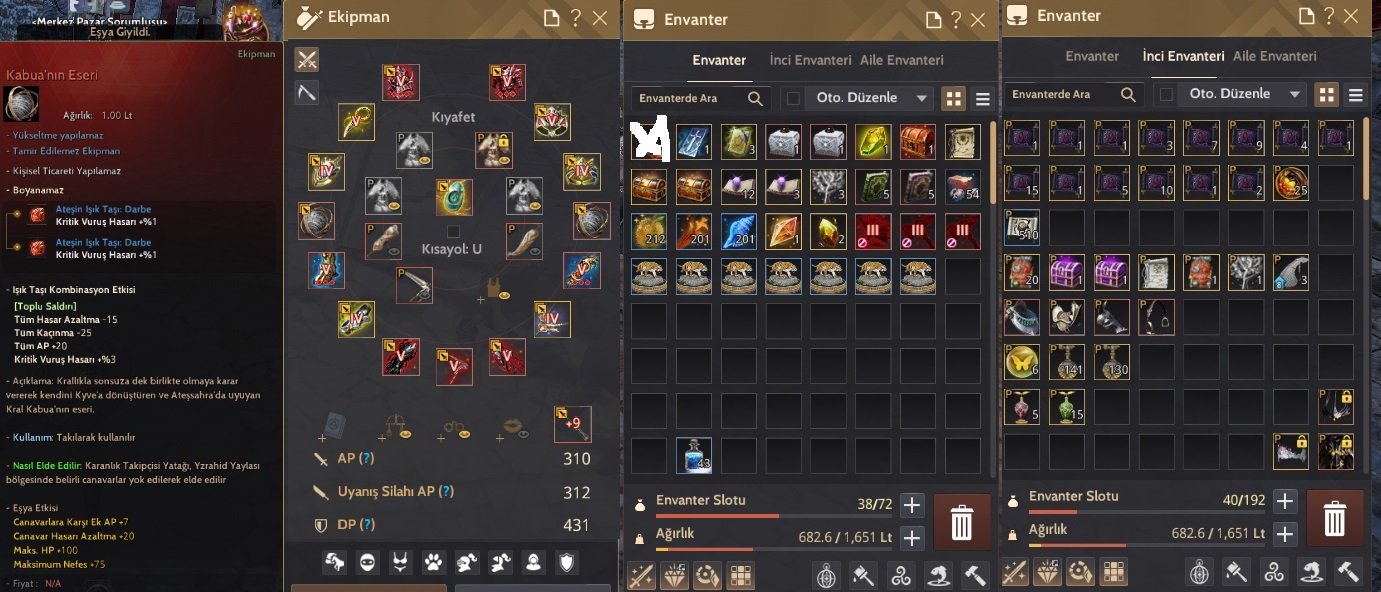Tick the Oto. Düzenle checkbox in right inventory
Screen dimensions: 1381x592
pos(1165,94)
